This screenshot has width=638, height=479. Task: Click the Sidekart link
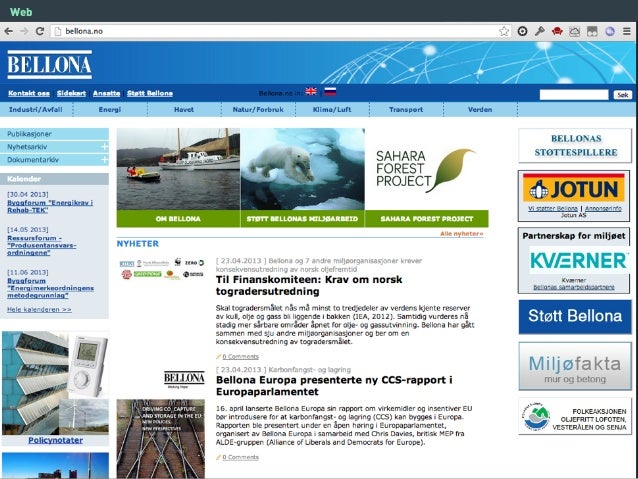pos(72,93)
